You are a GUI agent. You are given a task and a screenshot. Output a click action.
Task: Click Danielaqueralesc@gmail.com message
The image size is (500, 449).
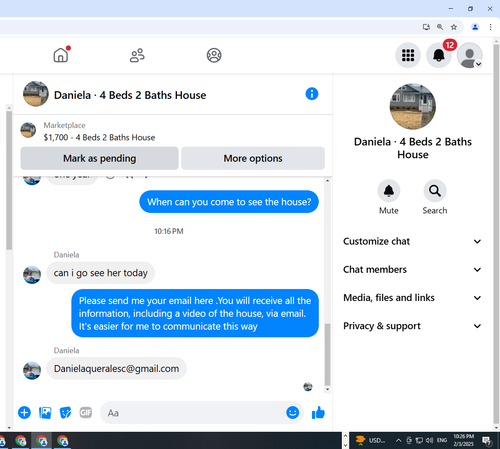(116, 369)
